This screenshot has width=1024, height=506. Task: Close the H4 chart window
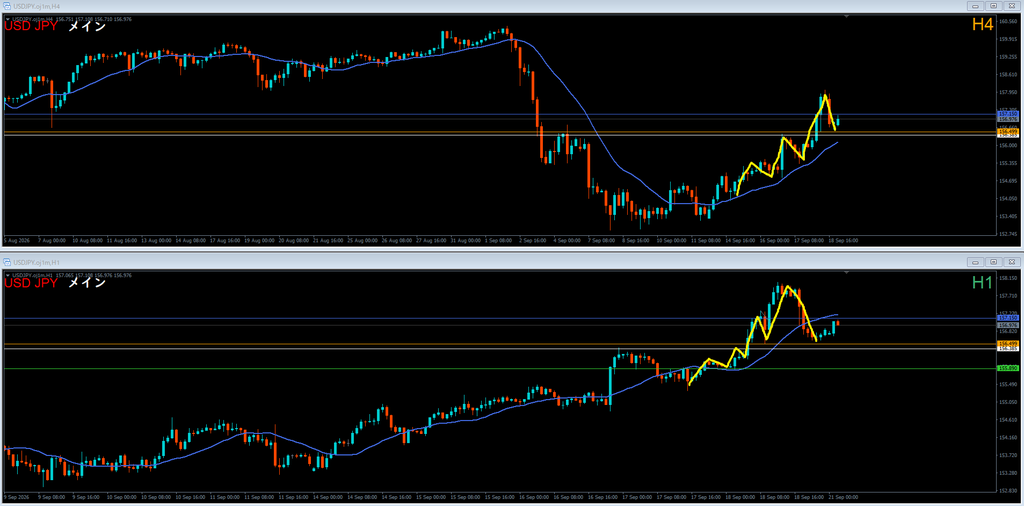pos(1012,5)
